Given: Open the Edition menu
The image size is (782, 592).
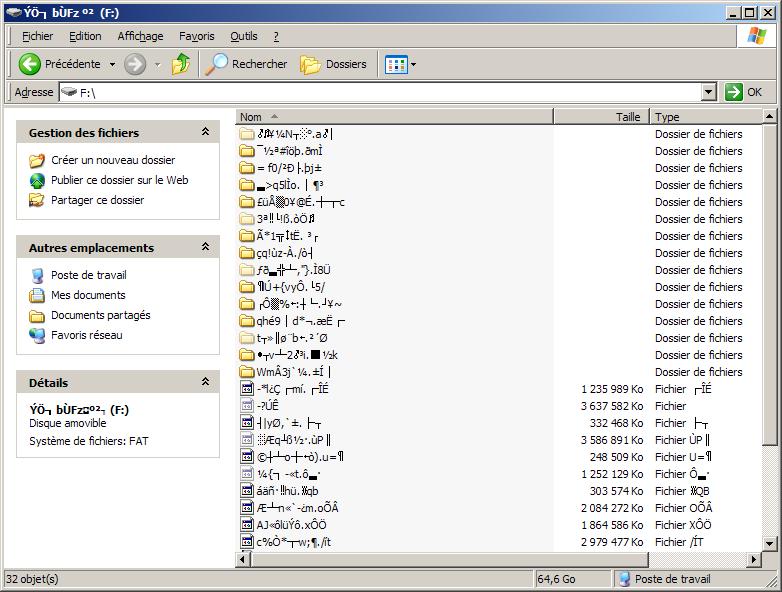Looking at the screenshot, I should pos(85,36).
